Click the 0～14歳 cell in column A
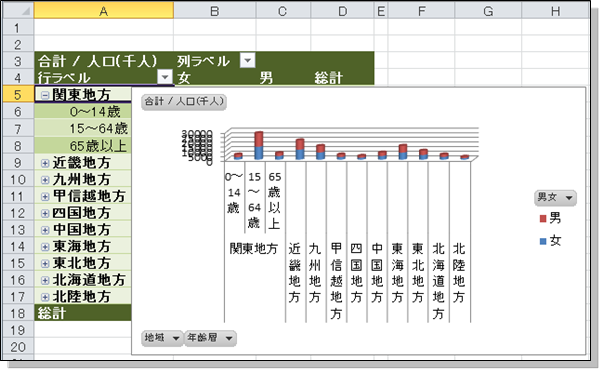599x369 pixels. click(83, 112)
